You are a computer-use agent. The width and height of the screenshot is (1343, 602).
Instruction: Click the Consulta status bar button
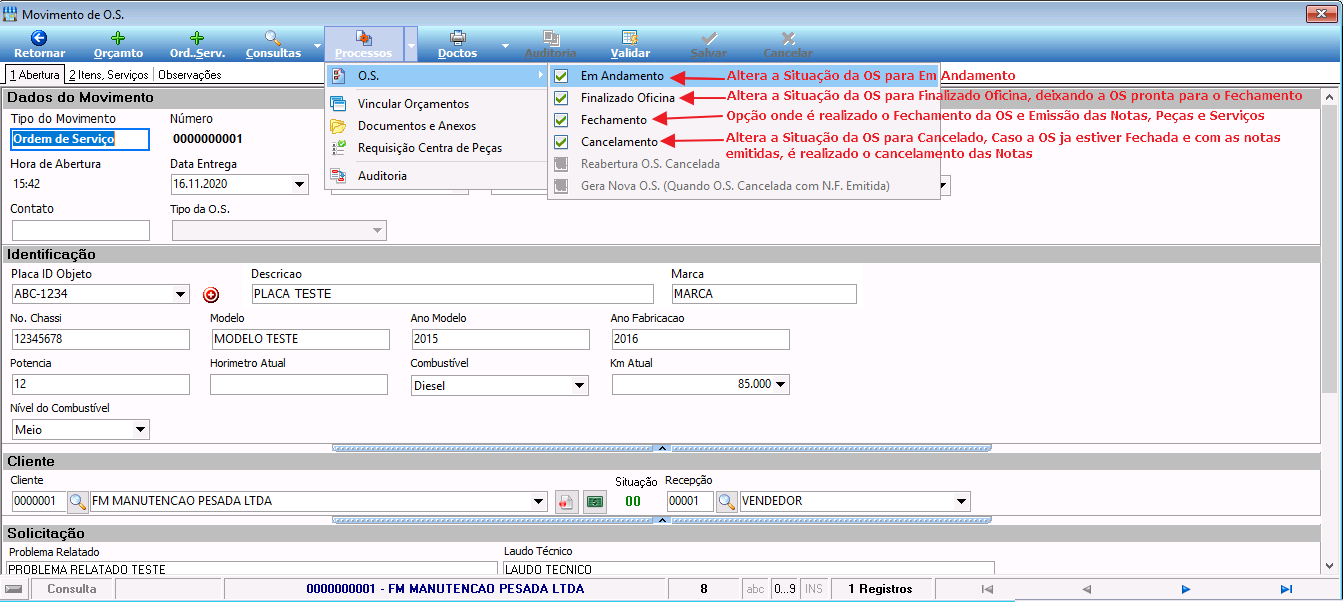pyautogui.click(x=72, y=589)
